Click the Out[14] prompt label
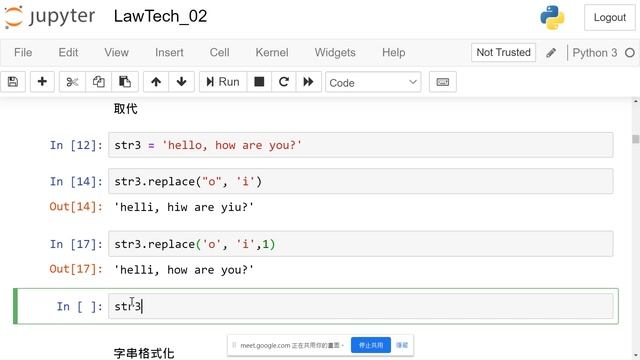This screenshot has height=360, width=640. 76,207
